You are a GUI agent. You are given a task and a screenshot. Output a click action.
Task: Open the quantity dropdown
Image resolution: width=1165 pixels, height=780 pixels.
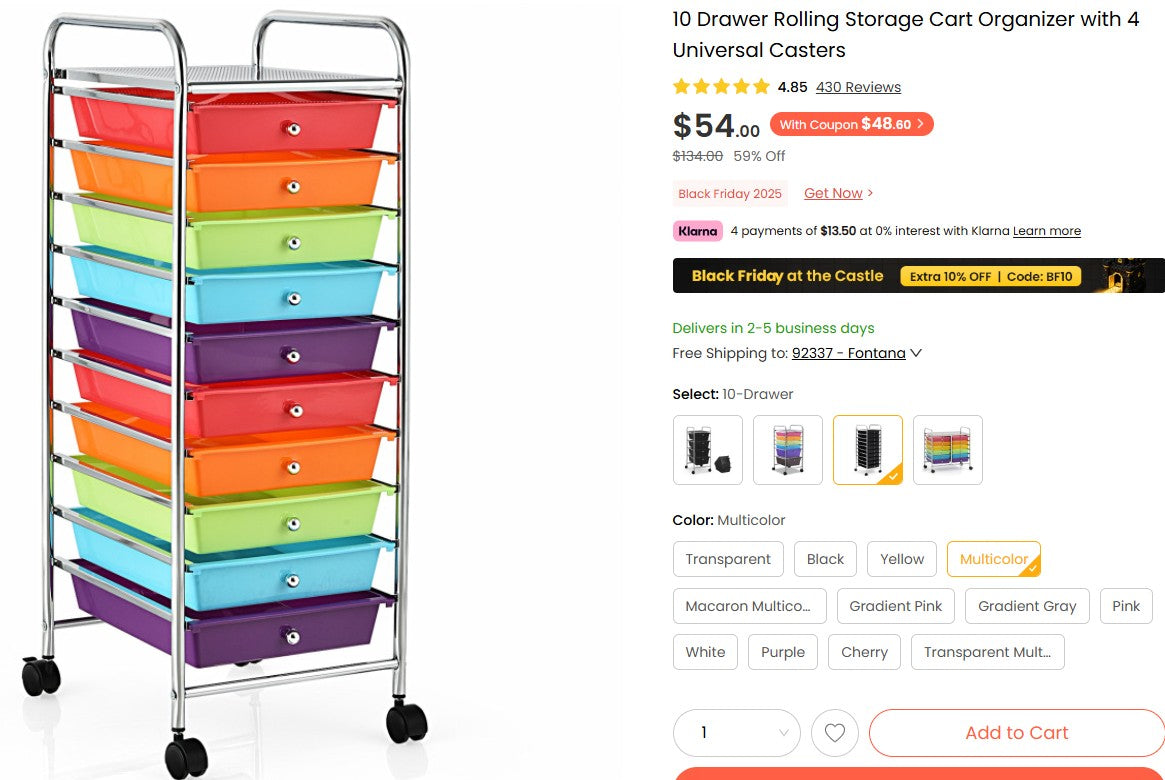pos(736,733)
